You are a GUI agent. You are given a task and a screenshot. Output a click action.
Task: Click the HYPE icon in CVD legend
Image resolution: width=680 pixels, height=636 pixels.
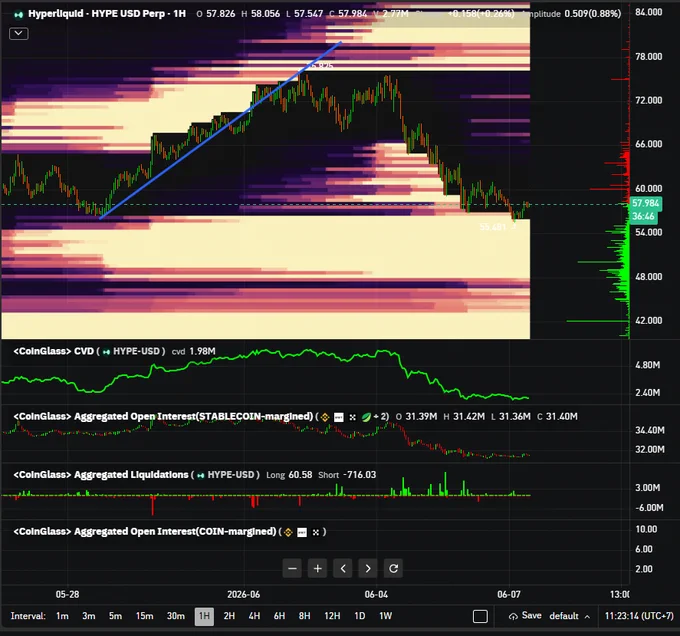point(106,352)
